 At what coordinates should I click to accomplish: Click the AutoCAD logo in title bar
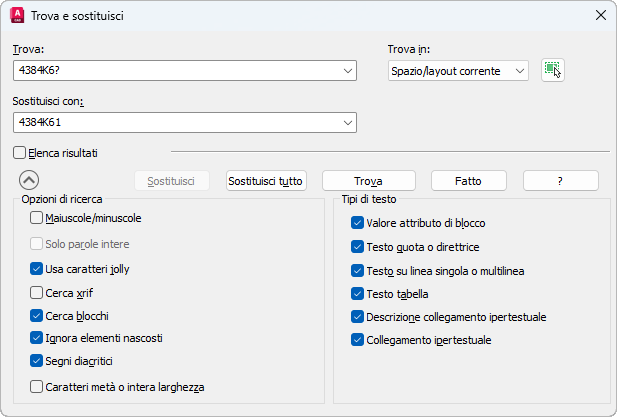pyautogui.click(x=17, y=15)
